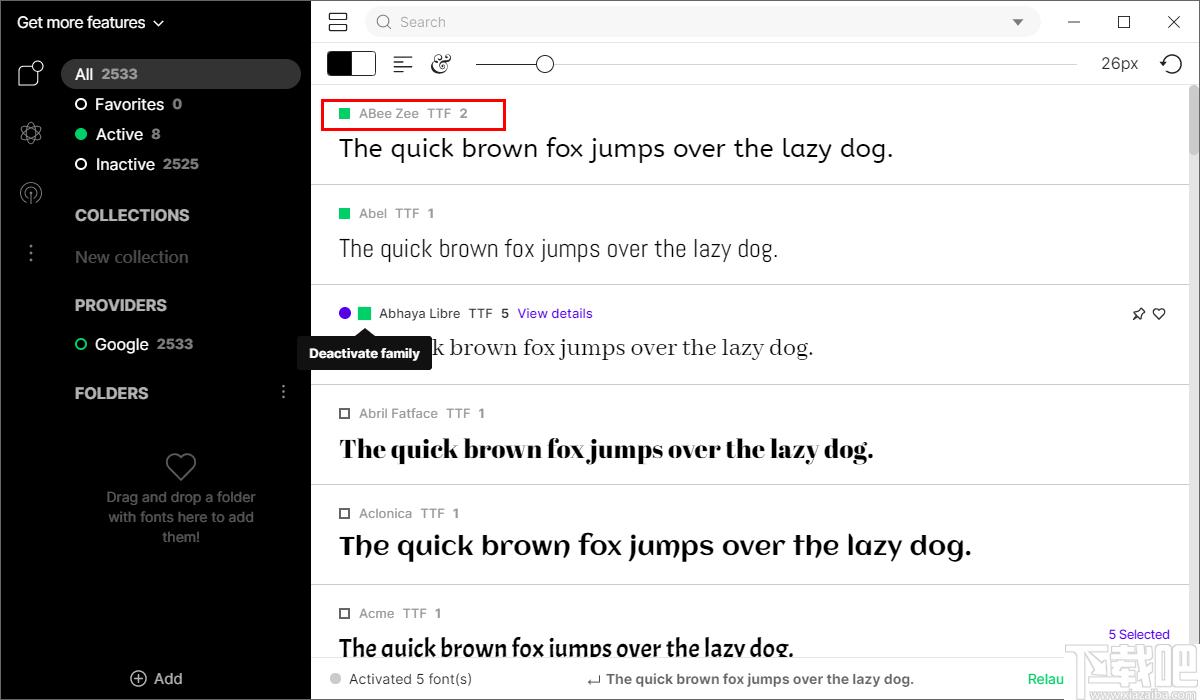Reset preview settings with the circular arrow
Screen dimensions: 1200x700
[1171, 64]
